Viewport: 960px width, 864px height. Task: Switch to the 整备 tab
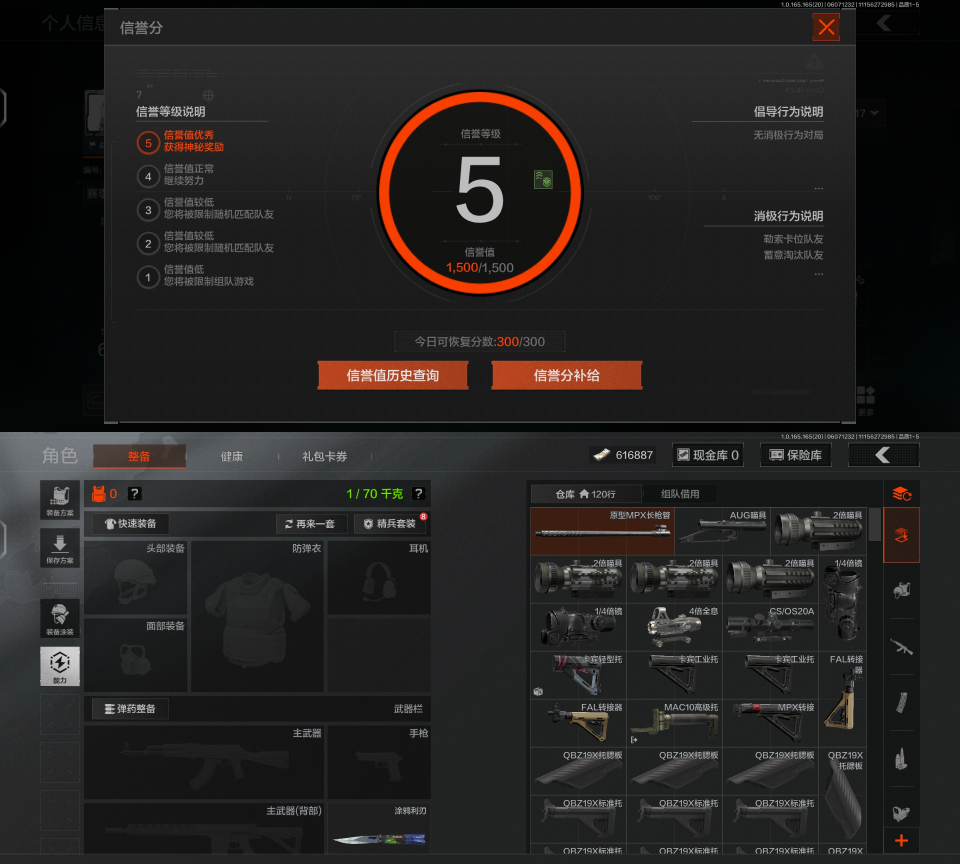click(139, 456)
